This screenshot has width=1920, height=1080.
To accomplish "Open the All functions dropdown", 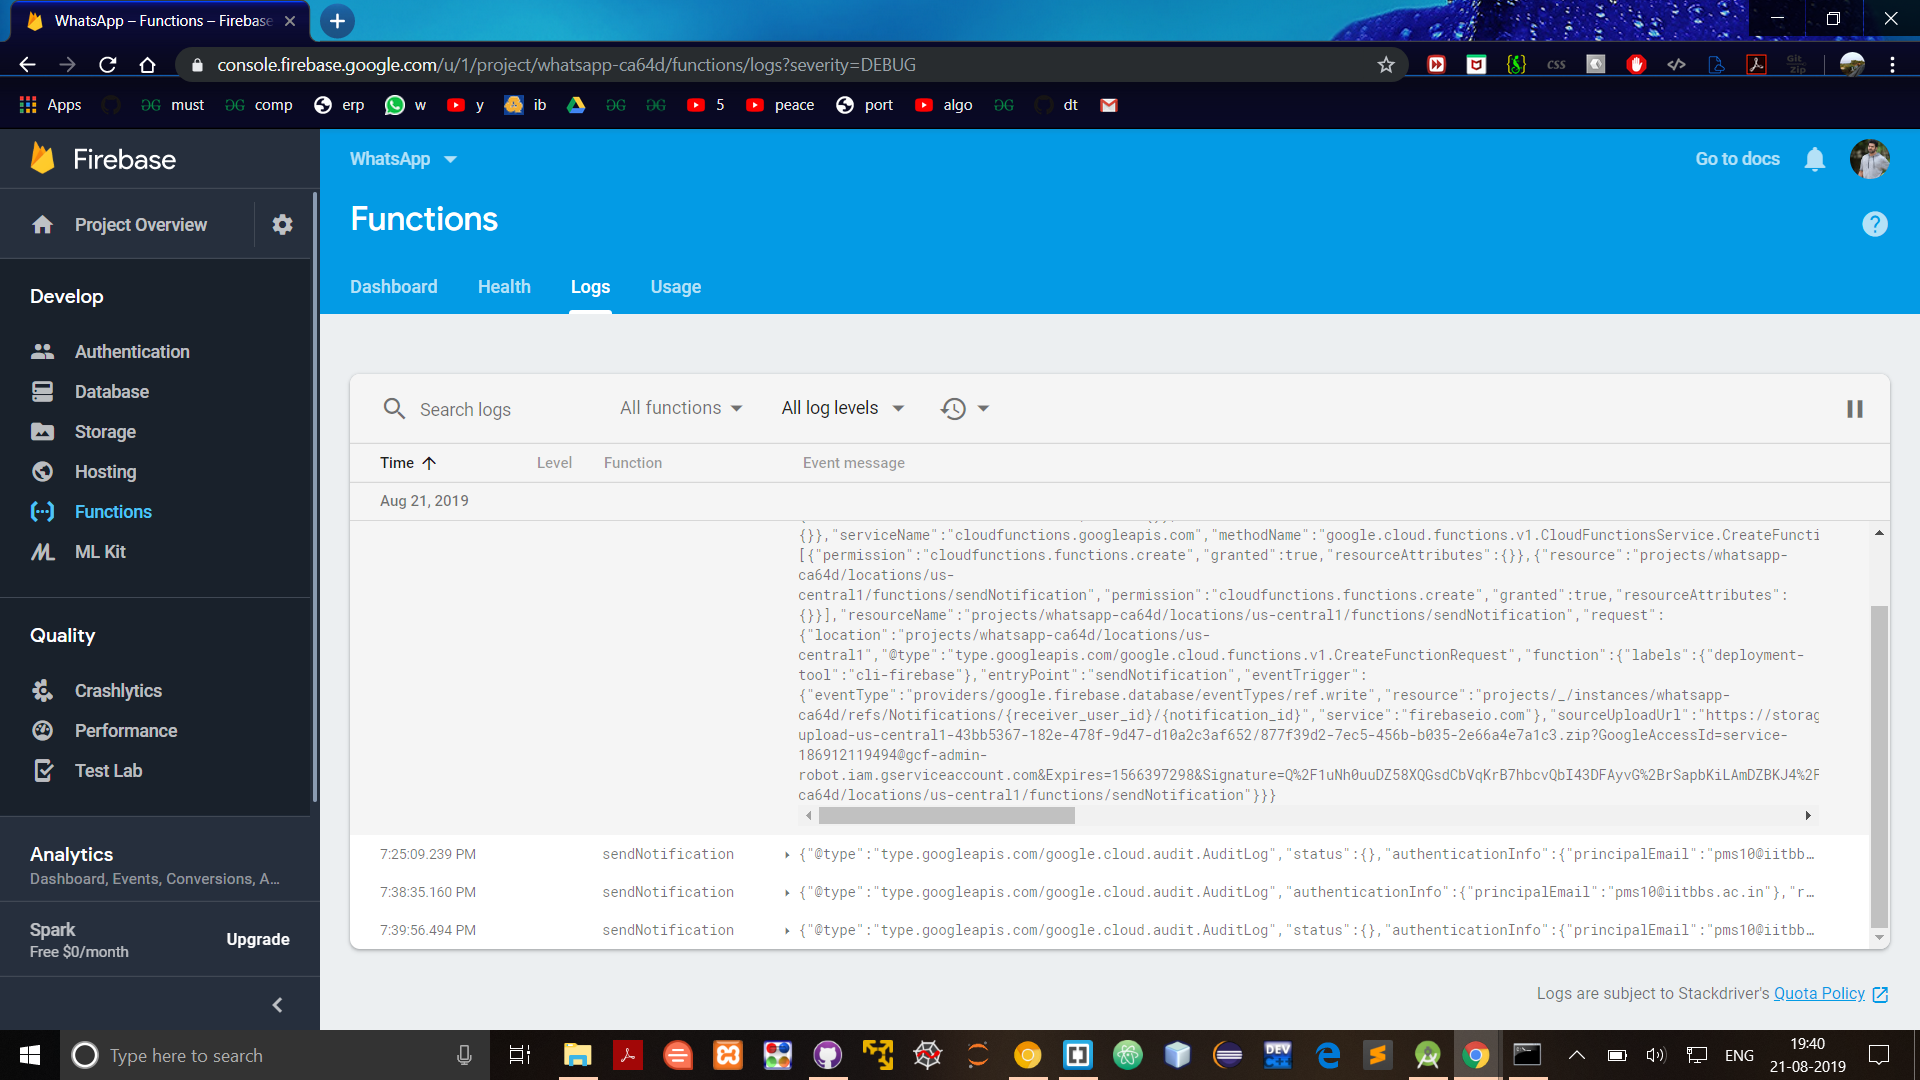I will 681,408.
